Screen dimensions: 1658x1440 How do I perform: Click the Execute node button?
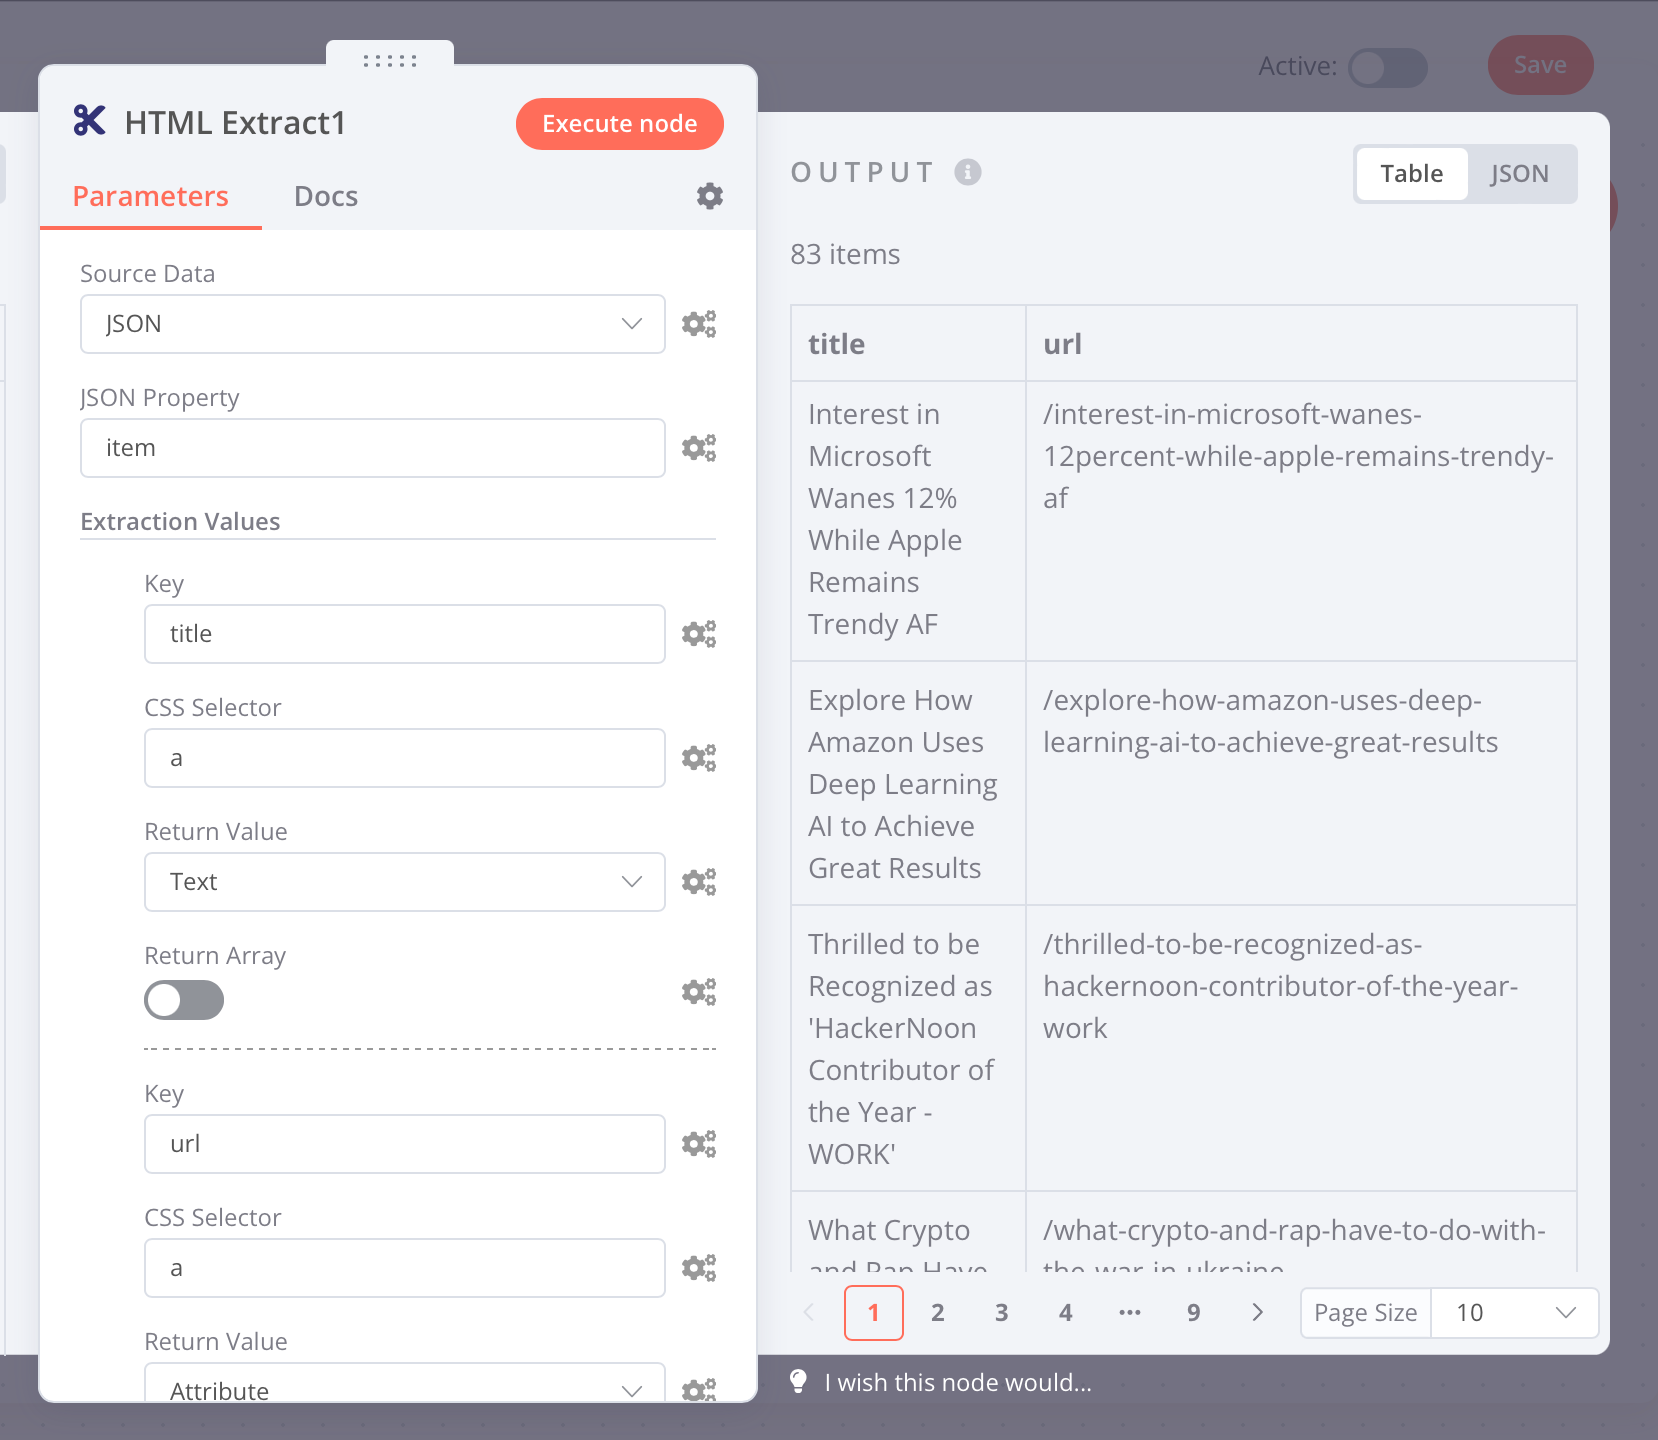tap(619, 123)
